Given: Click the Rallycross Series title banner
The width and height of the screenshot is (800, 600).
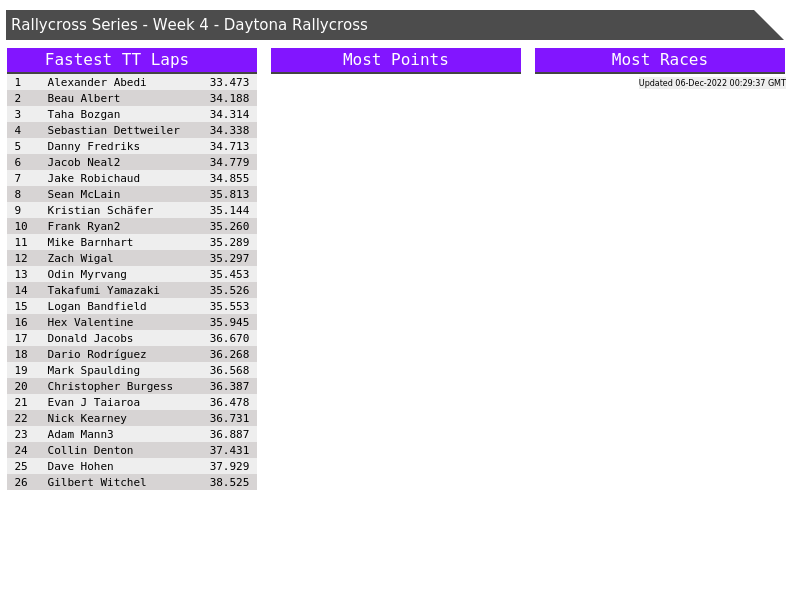Looking at the screenshot, I should tap(380, 25).
